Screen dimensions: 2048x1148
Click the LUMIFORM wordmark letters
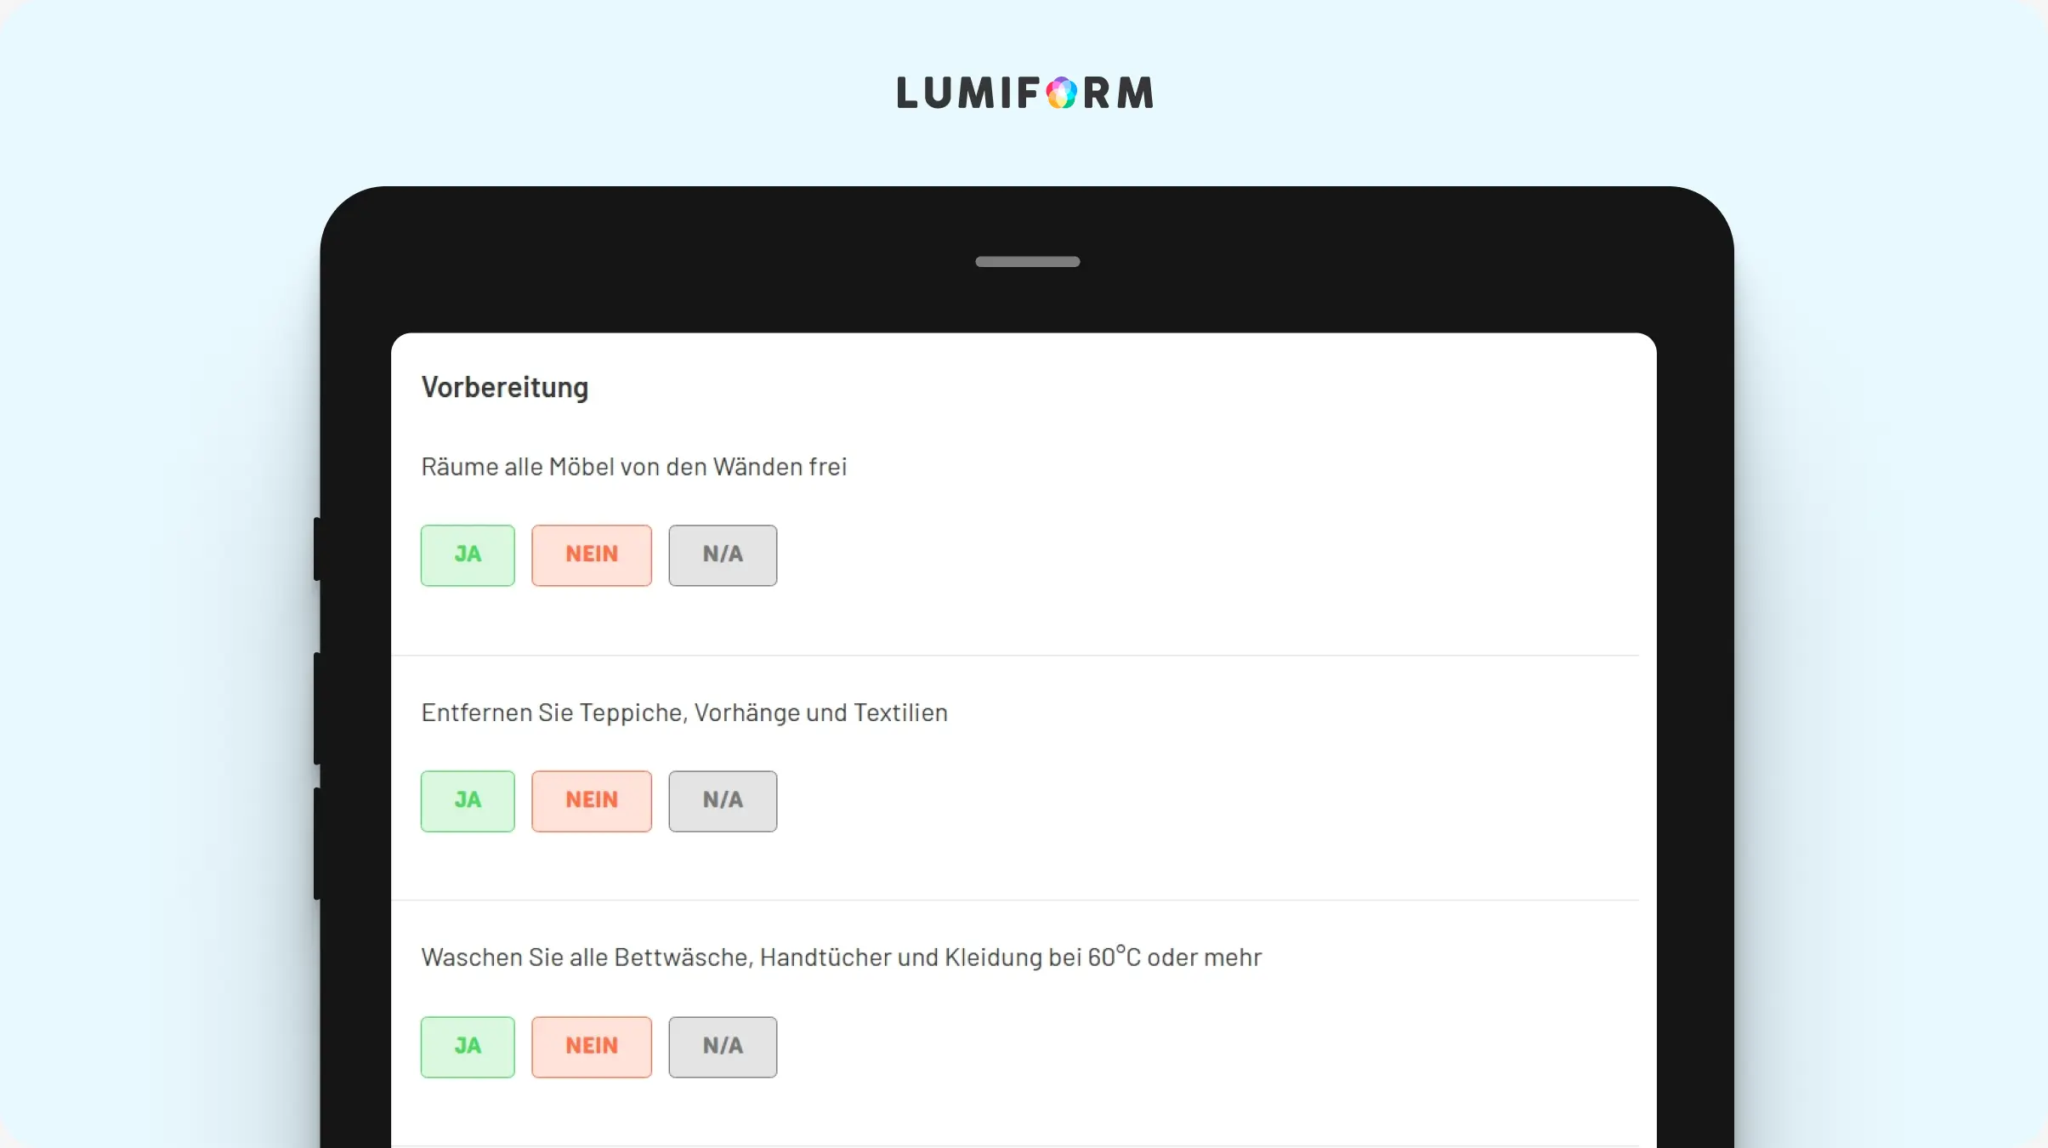1025,93
